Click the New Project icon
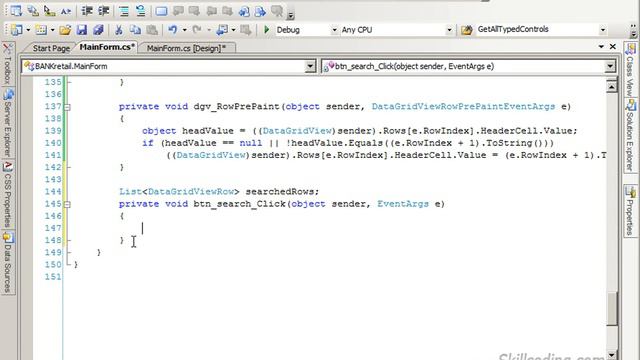 click(17, 30)
